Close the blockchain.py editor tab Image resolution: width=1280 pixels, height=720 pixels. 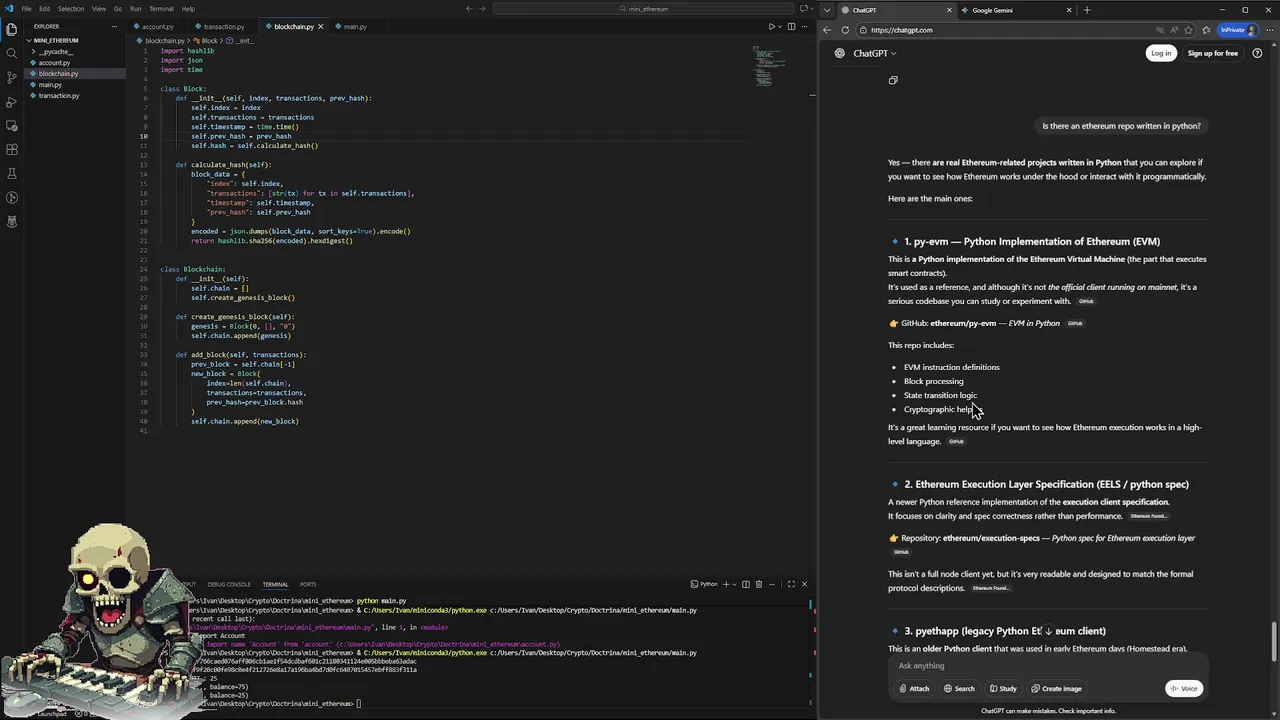pos(320,26)
